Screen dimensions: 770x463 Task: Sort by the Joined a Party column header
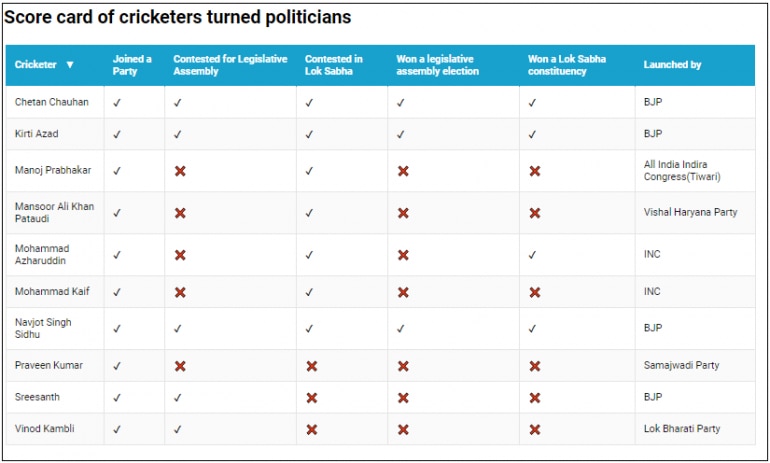point(132,65)
